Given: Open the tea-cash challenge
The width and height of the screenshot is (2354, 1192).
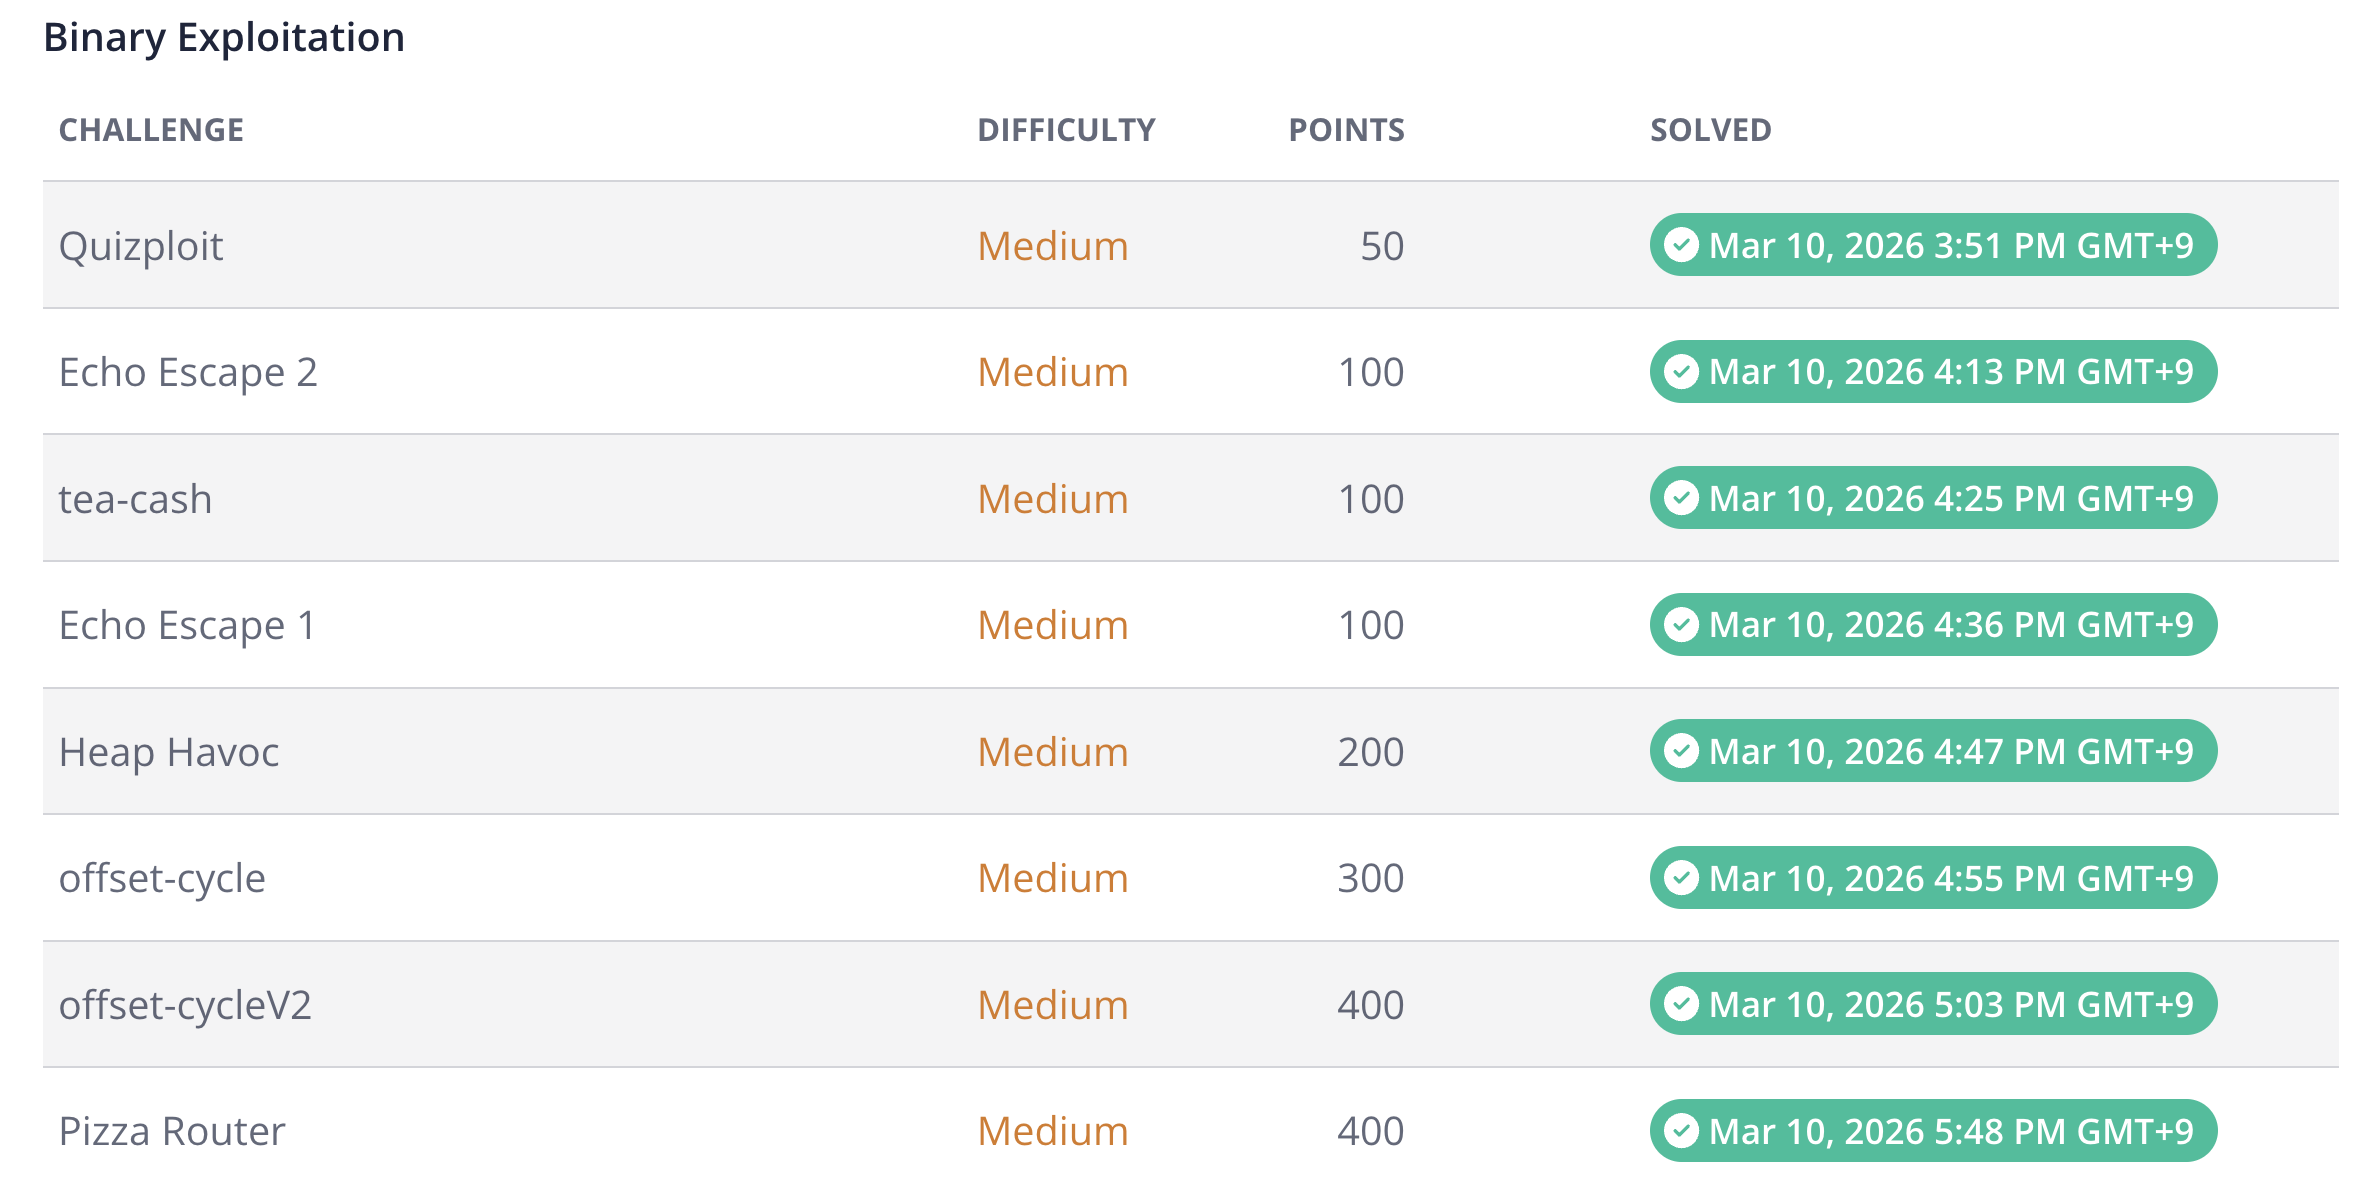Looking at the screenshot, I should coord(135,499).
